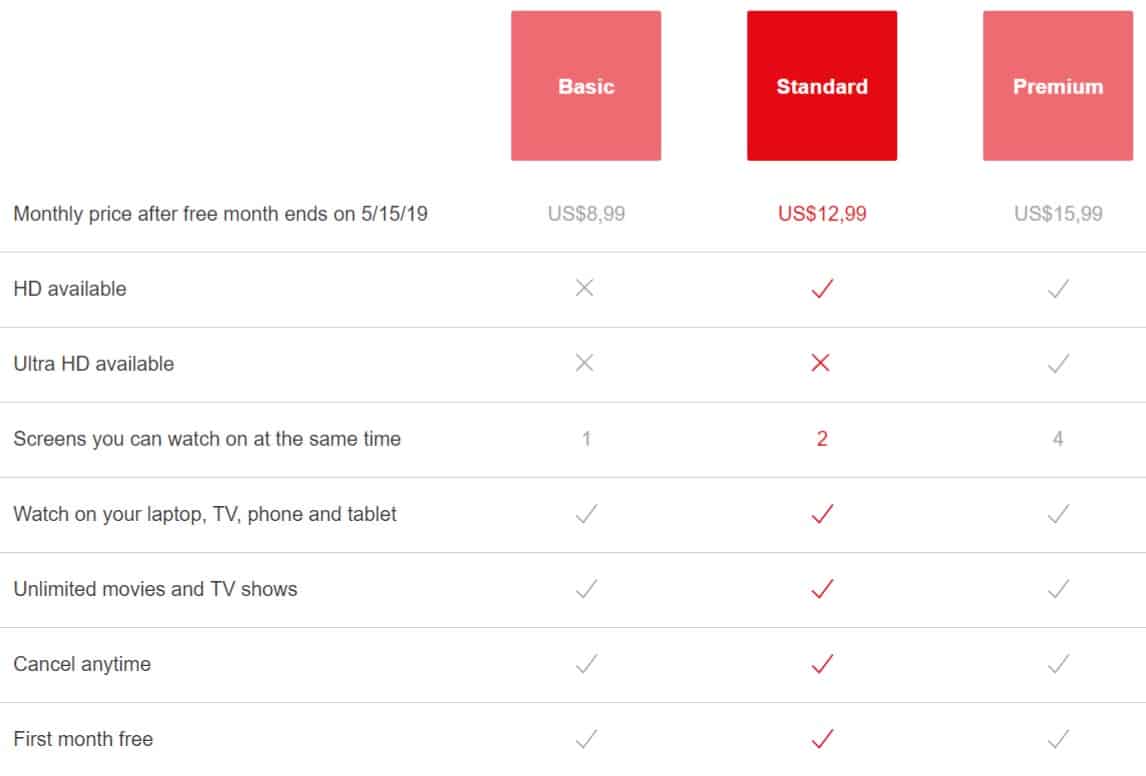Image resolution: width=1146 pixels, height=776 pixels.
Task: Click the US$8,99 Basic price link
Action: [585, 212]
